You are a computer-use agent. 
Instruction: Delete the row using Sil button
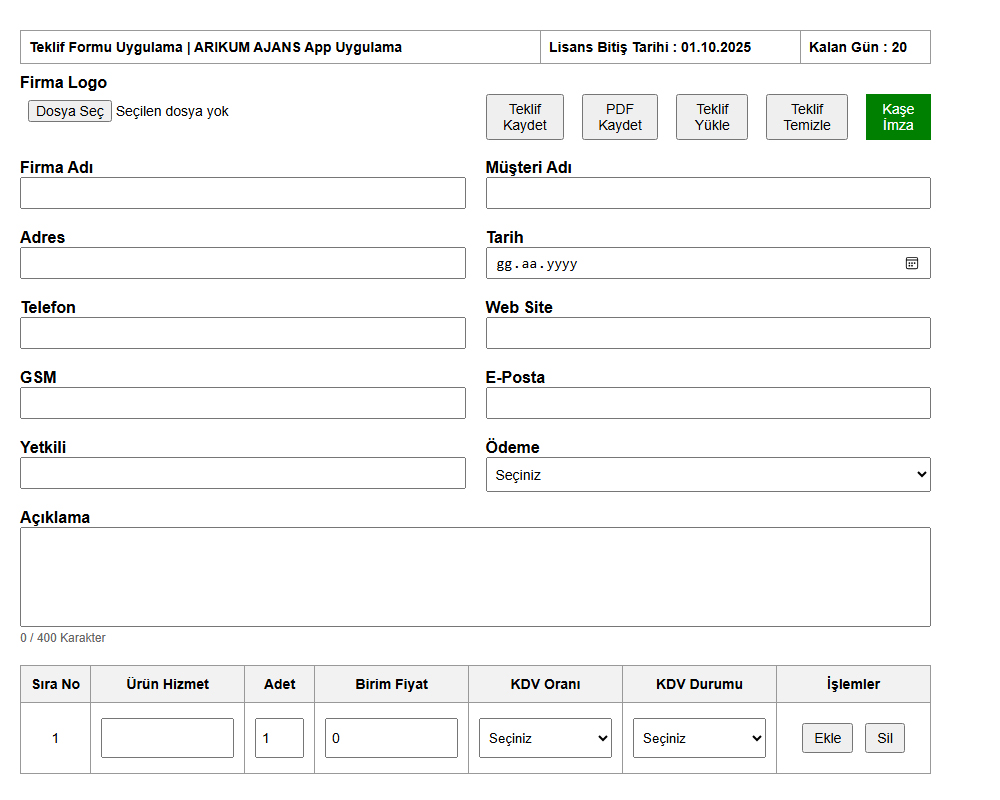(x=884, y=738)
